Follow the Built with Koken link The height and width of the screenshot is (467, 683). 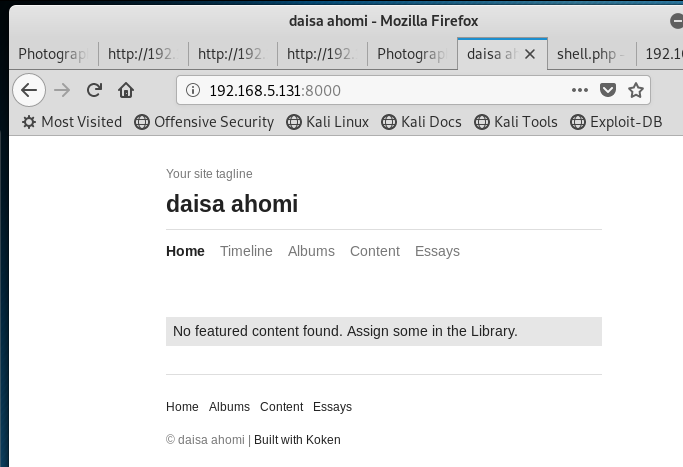click(297, 440)
